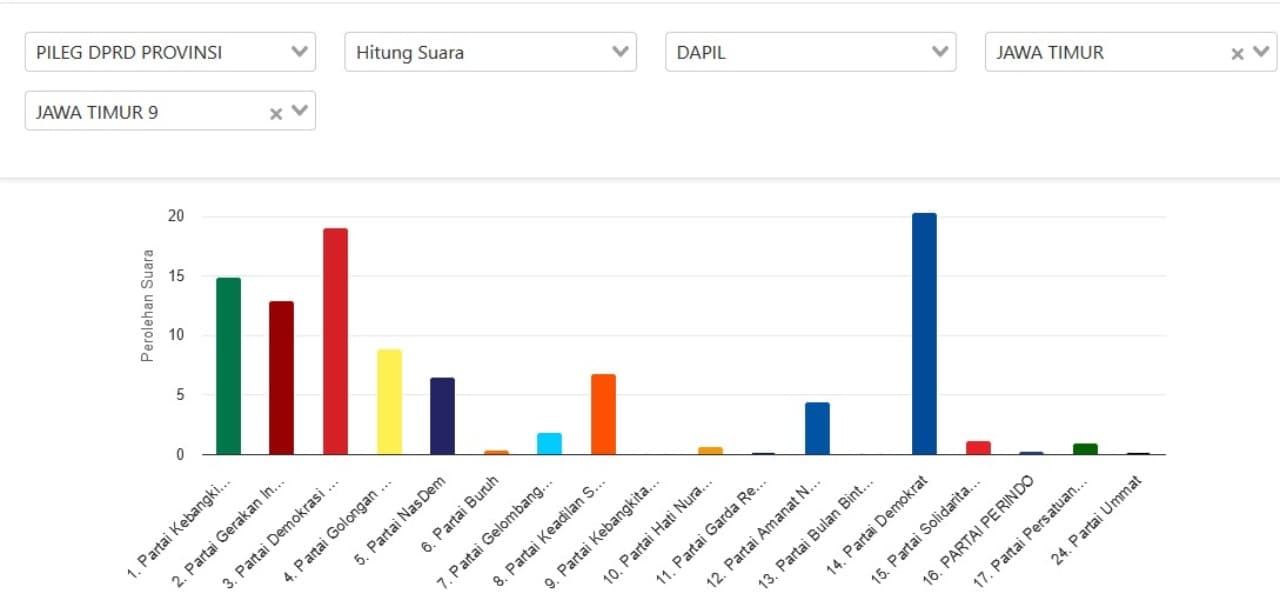Click the chevron arrow of Hitung Suara

coord(620,52)
